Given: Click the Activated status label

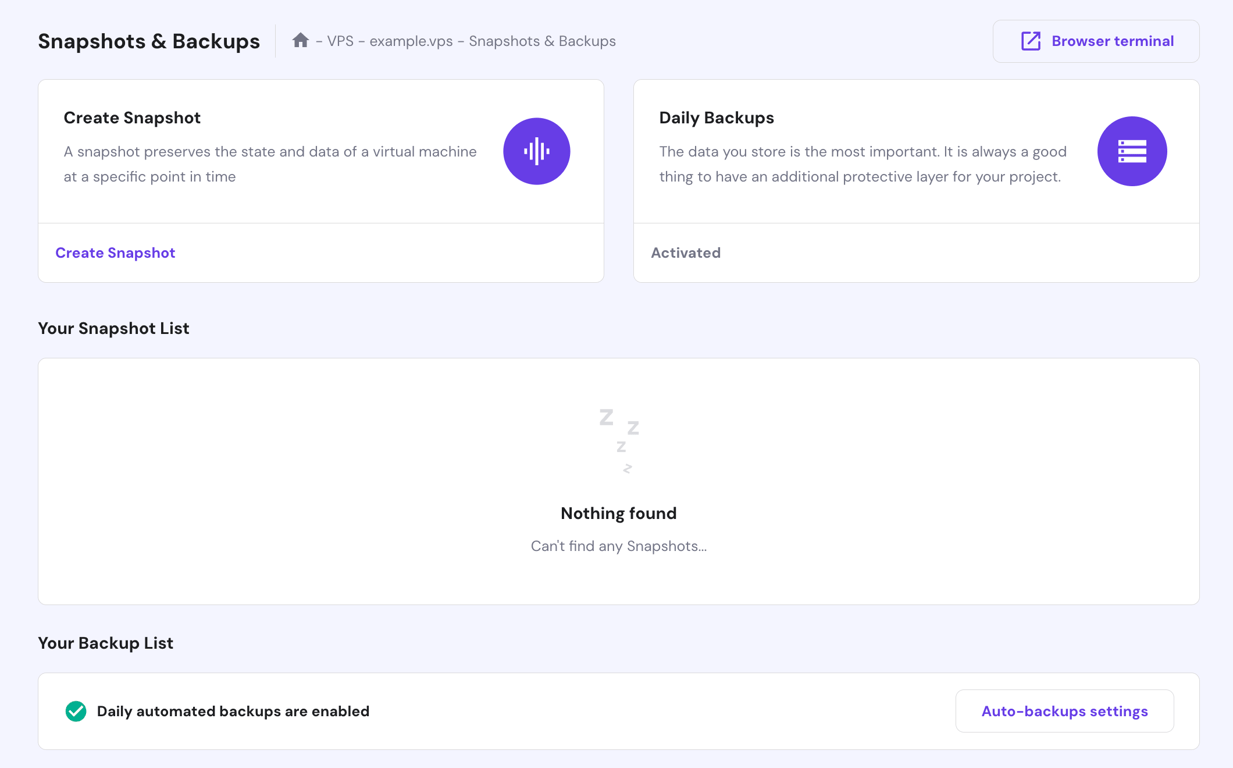Looking at the screenshot, I should [x=686, y=252].
